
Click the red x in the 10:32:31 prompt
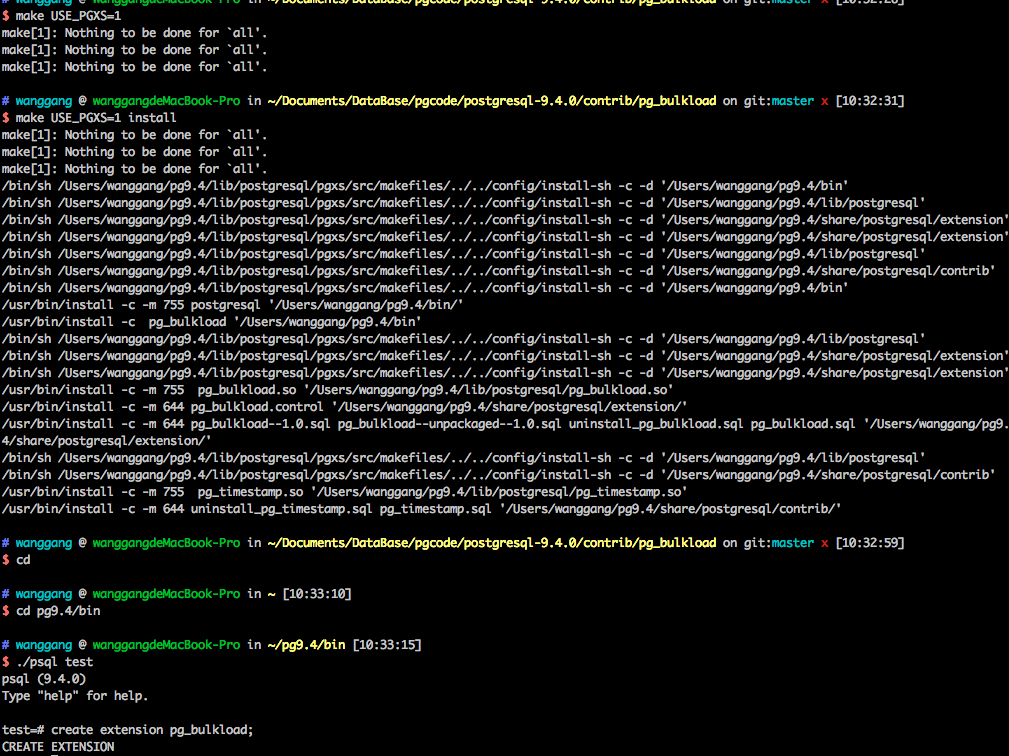pos(824,101)
